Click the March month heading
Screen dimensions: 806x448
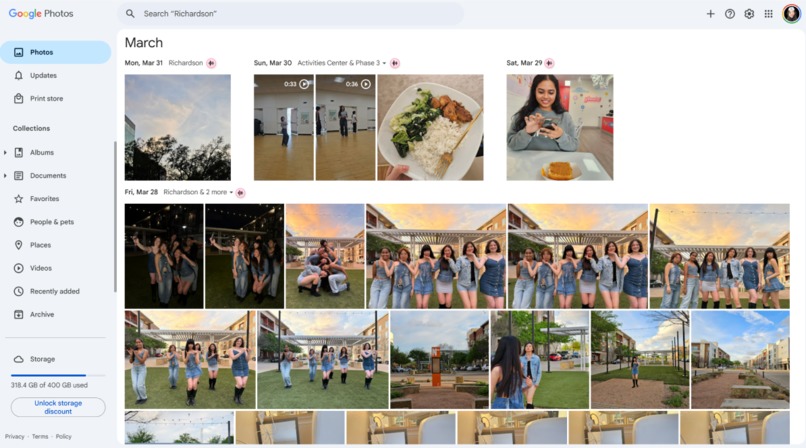point(143,43)
